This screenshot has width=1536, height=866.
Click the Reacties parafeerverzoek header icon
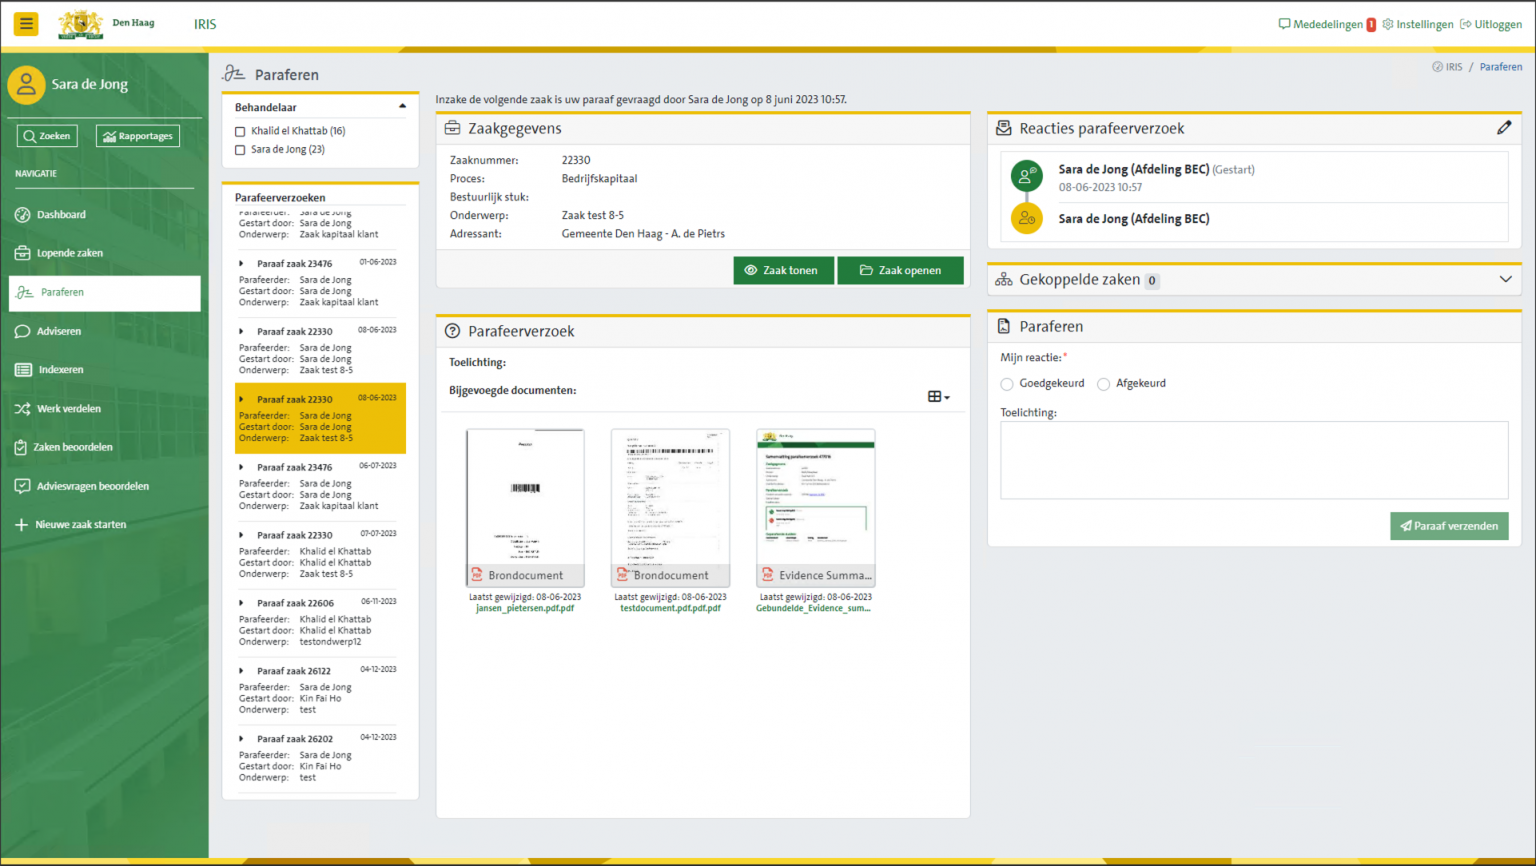point(1004,128)
